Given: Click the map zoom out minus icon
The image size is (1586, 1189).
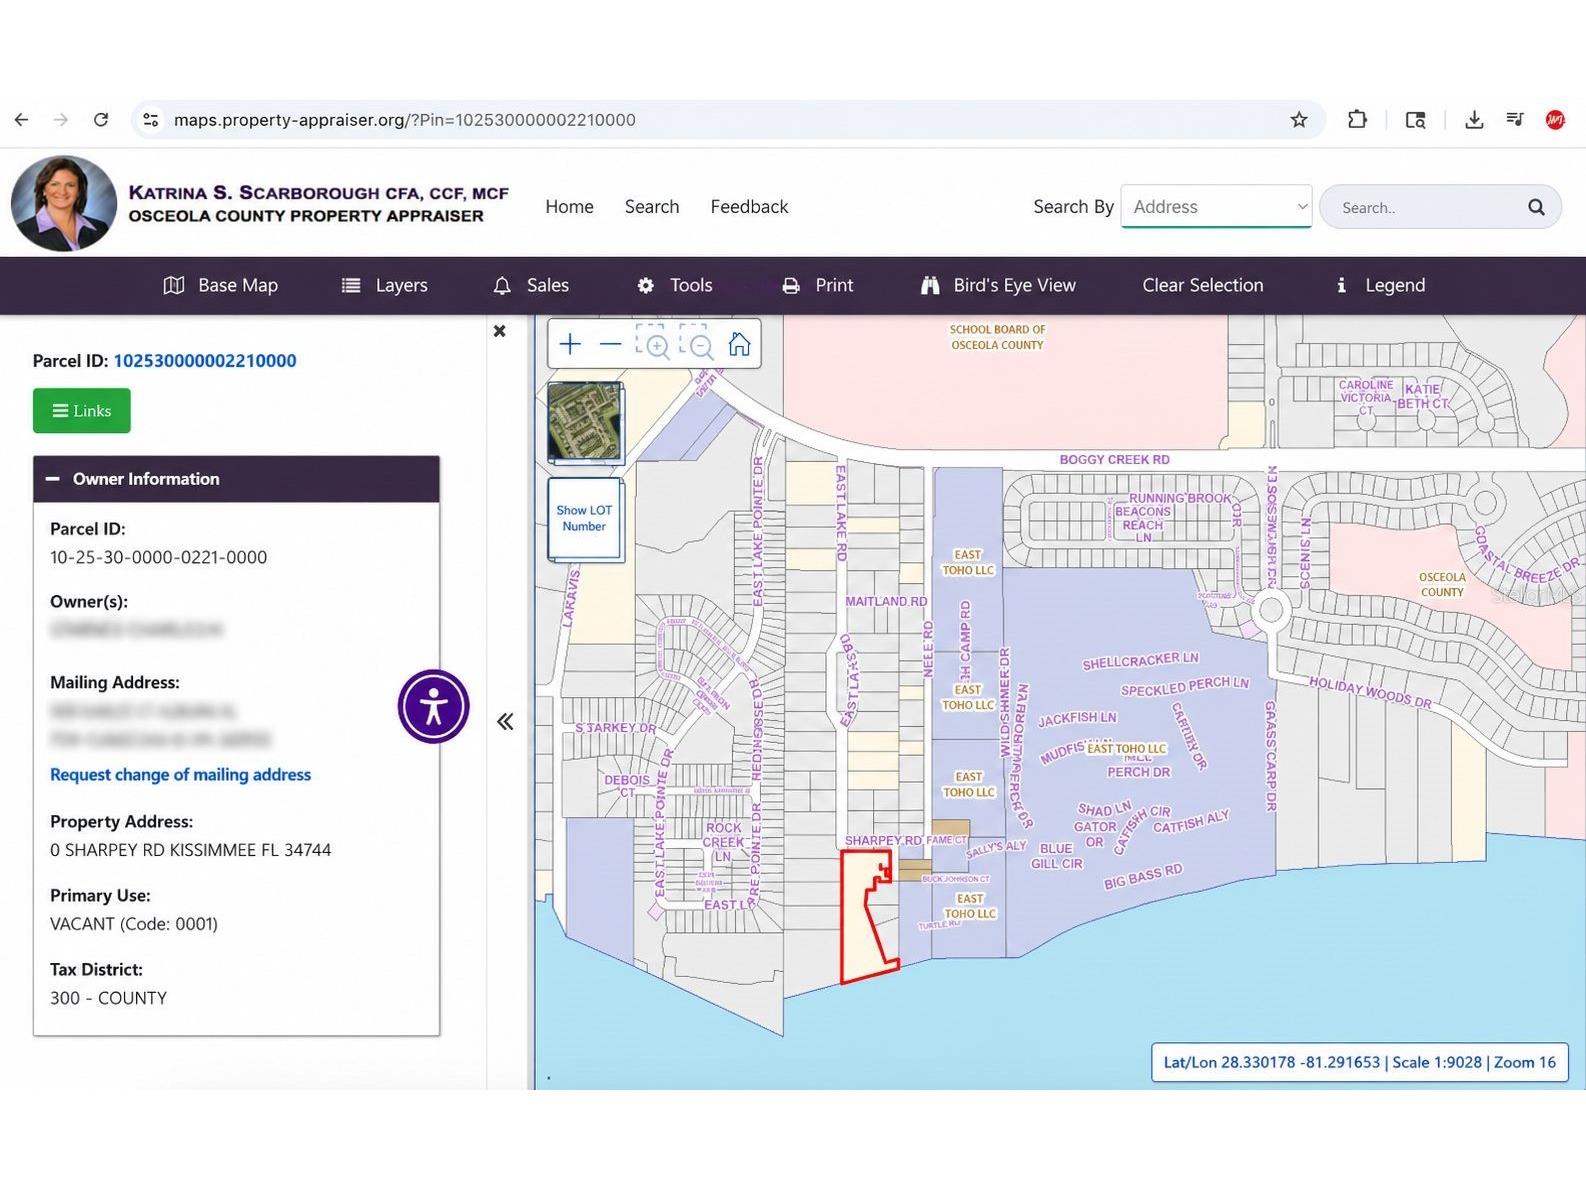Looking at the screenshot, I should 611,345.
